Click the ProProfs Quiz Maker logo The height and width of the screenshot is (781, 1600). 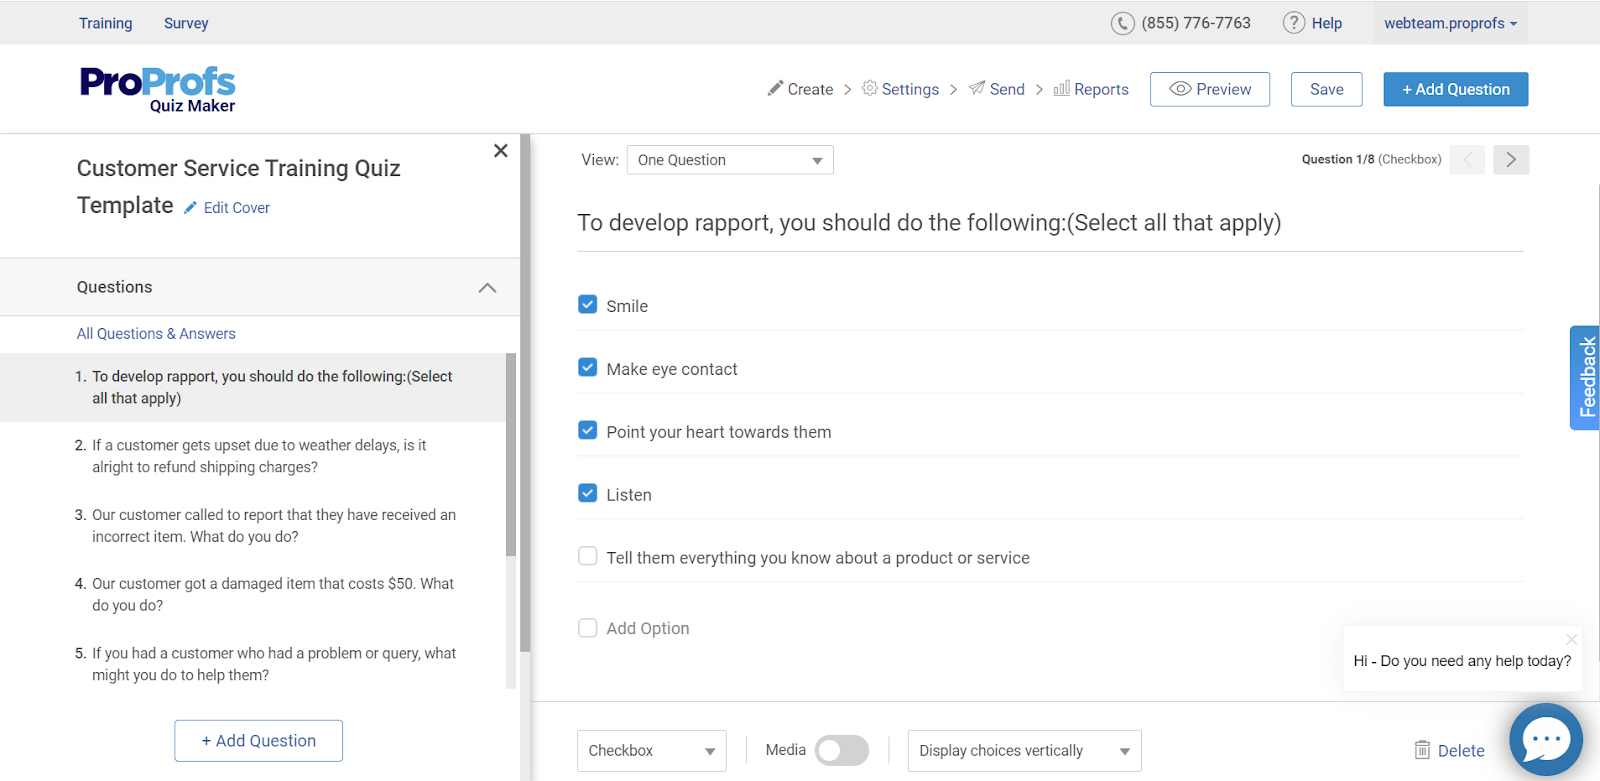pyautogui.click(x=157, y=89)
